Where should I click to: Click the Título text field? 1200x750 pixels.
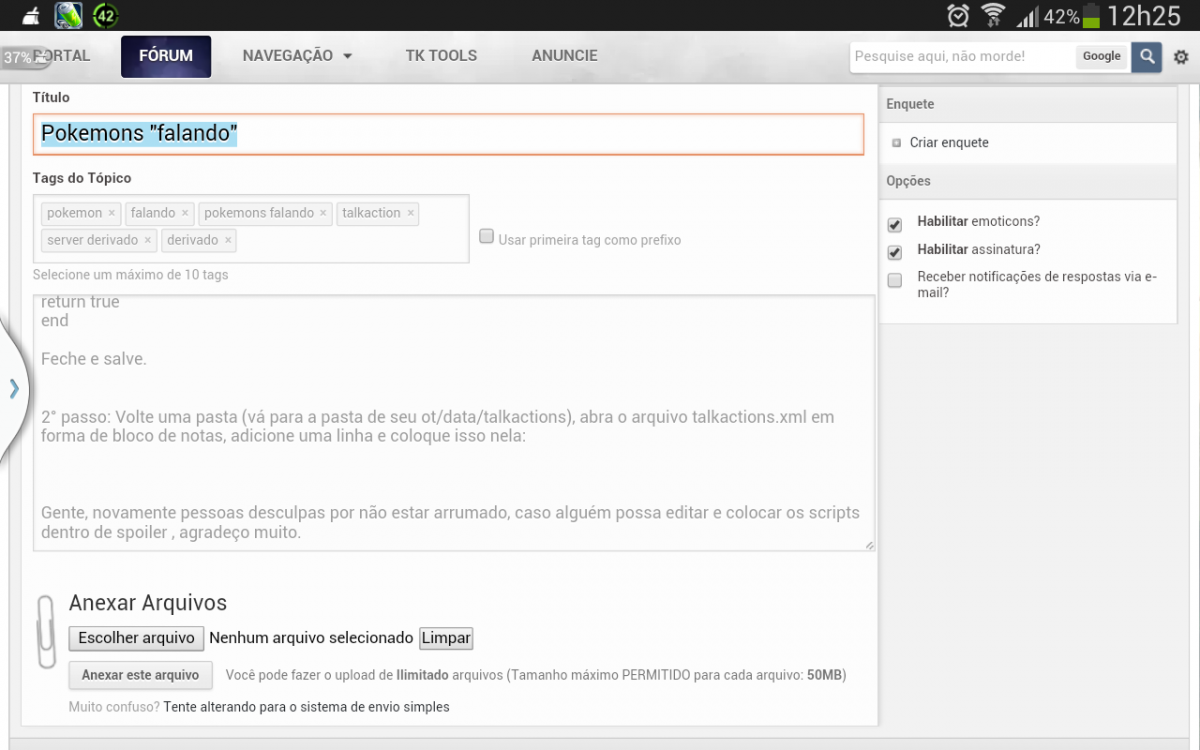pos(448,134)
